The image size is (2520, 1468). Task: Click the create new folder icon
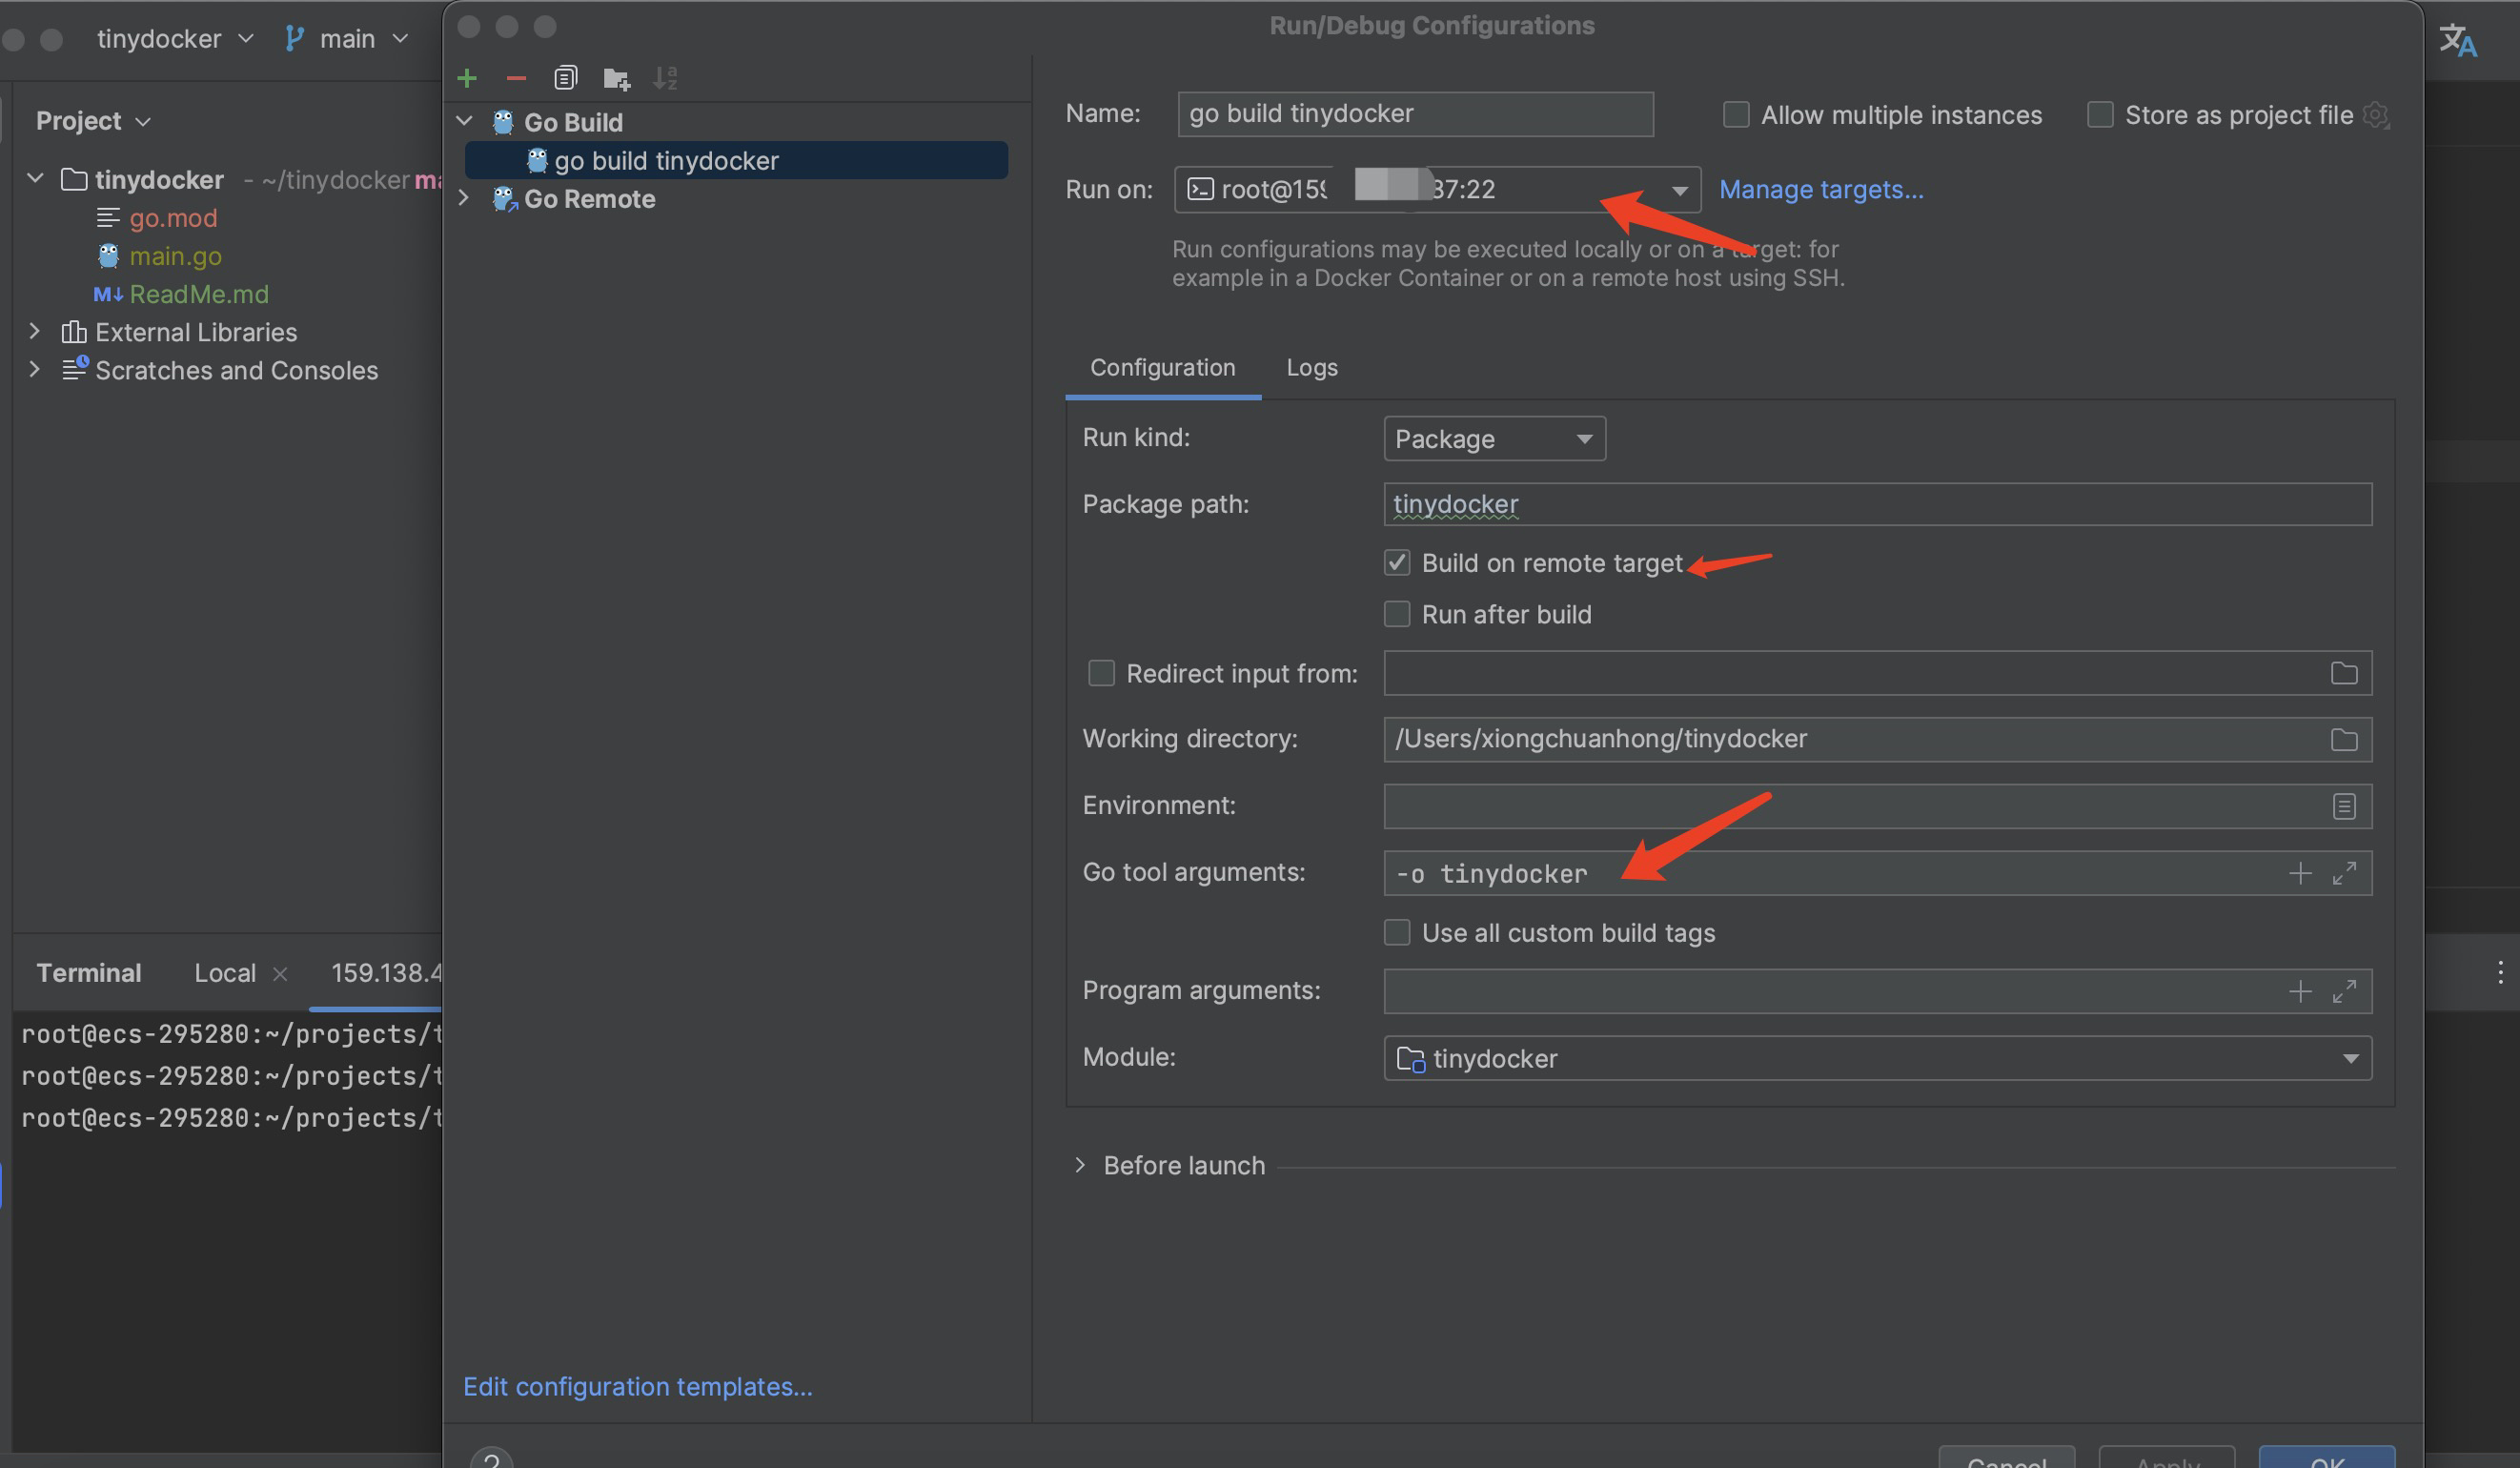click(616, 78)
